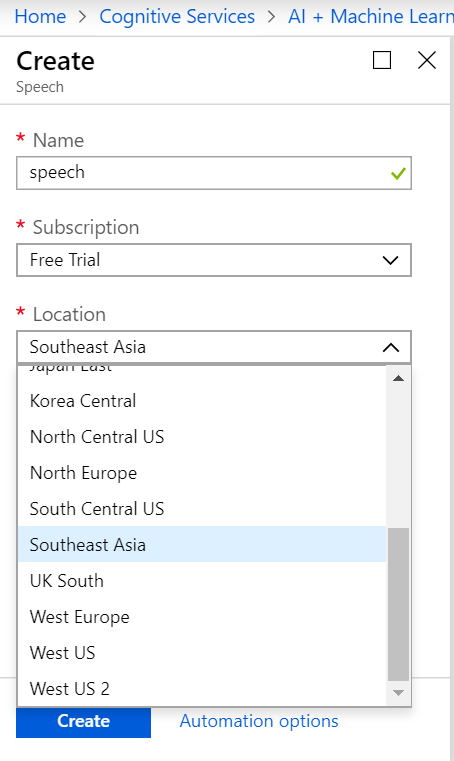
Task: Pick South Central US option
Action: pyautogui.click(x=202, y=509)
